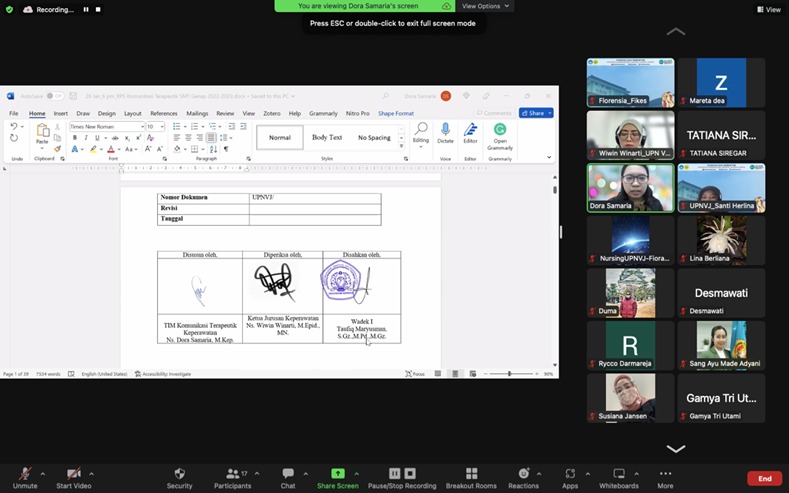Expand the View Options dropdown
Viewport: 789px width, 493px height.
coord(486,6)
